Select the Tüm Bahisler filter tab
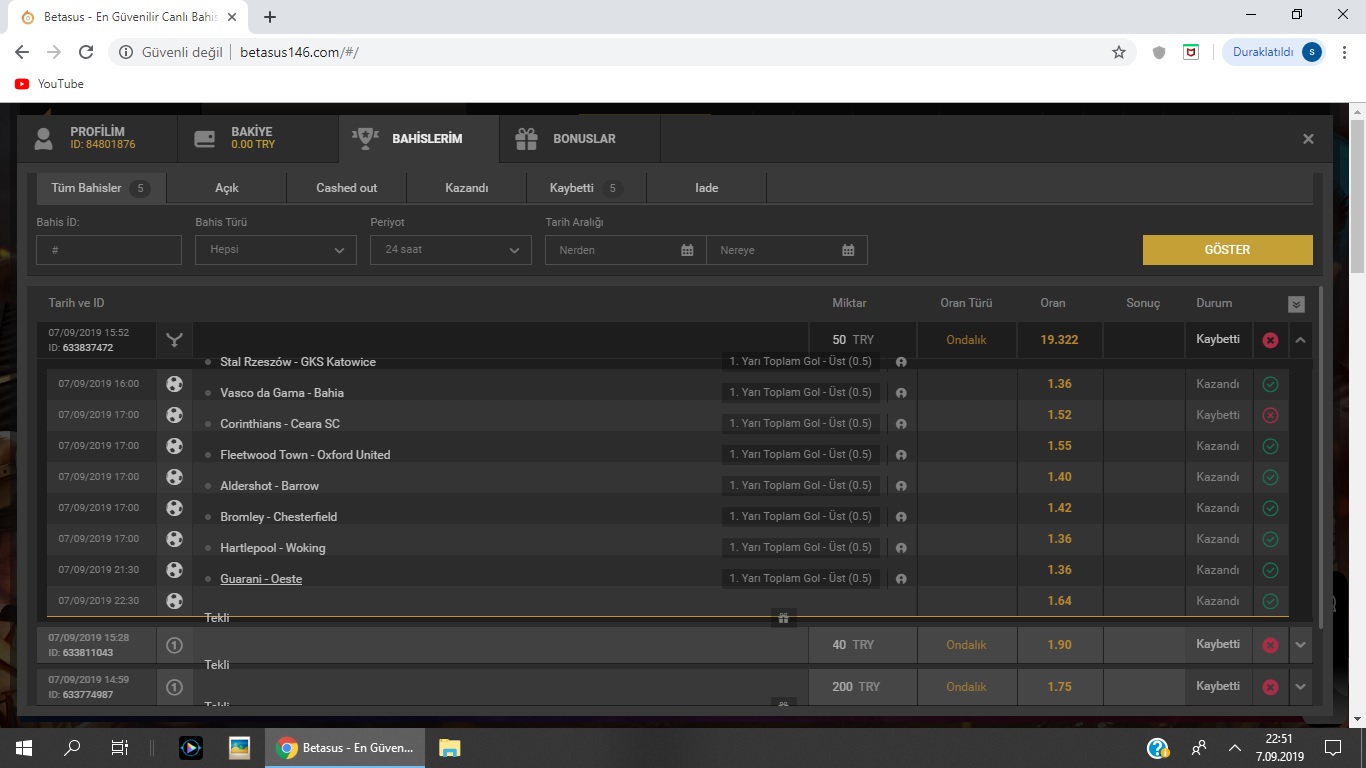This screenshot has height=768, width=1366. point(101,188)
